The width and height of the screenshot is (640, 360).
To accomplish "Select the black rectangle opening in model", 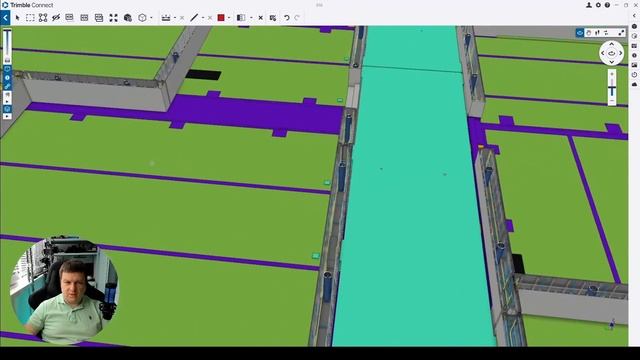I will coord(203,75).
